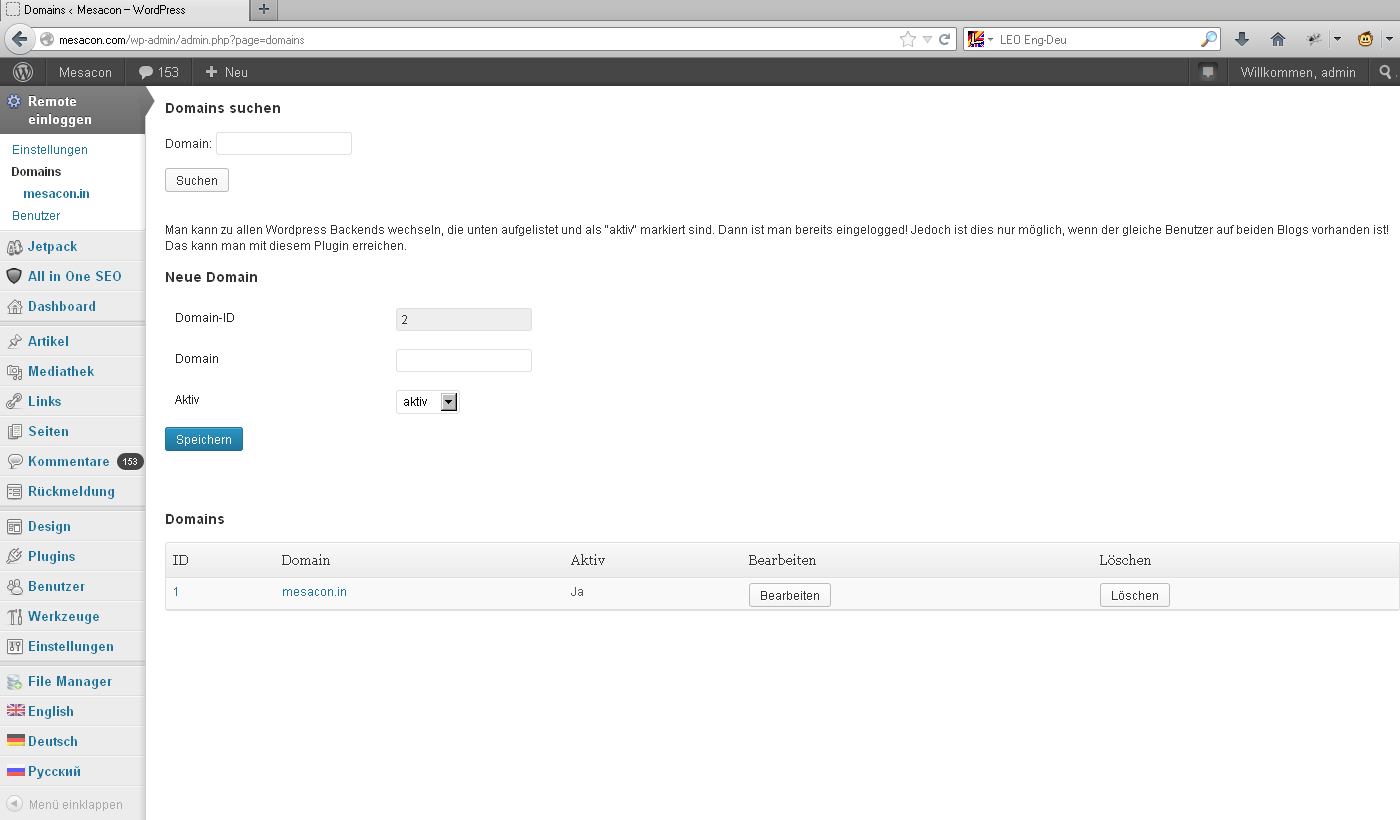
Task: Open Einstellungen in main admin menu
Action: pos(71,647)
